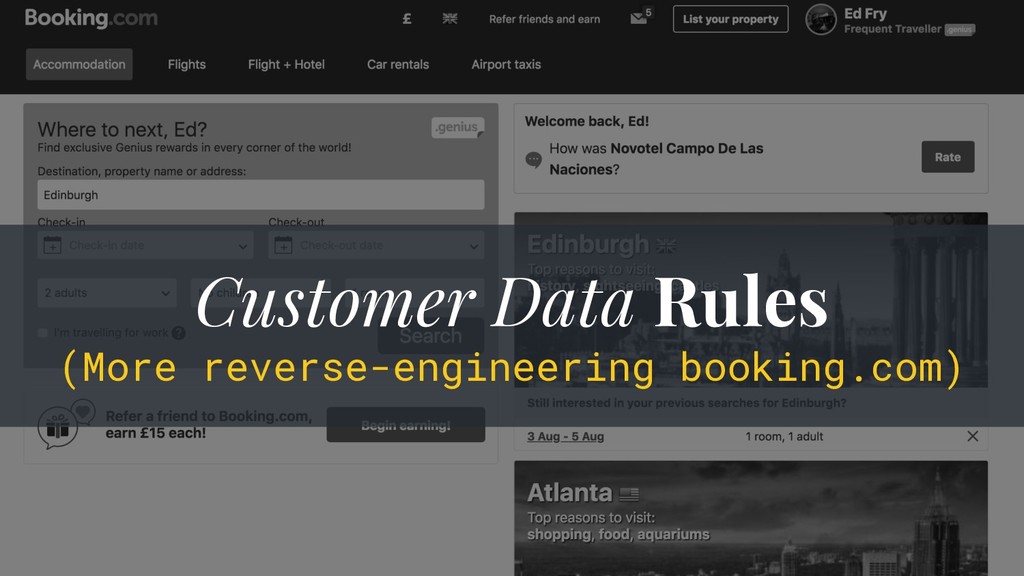Click the Booking.com logo
Viewport: 1024px width, 576px height.
[91, 18]
